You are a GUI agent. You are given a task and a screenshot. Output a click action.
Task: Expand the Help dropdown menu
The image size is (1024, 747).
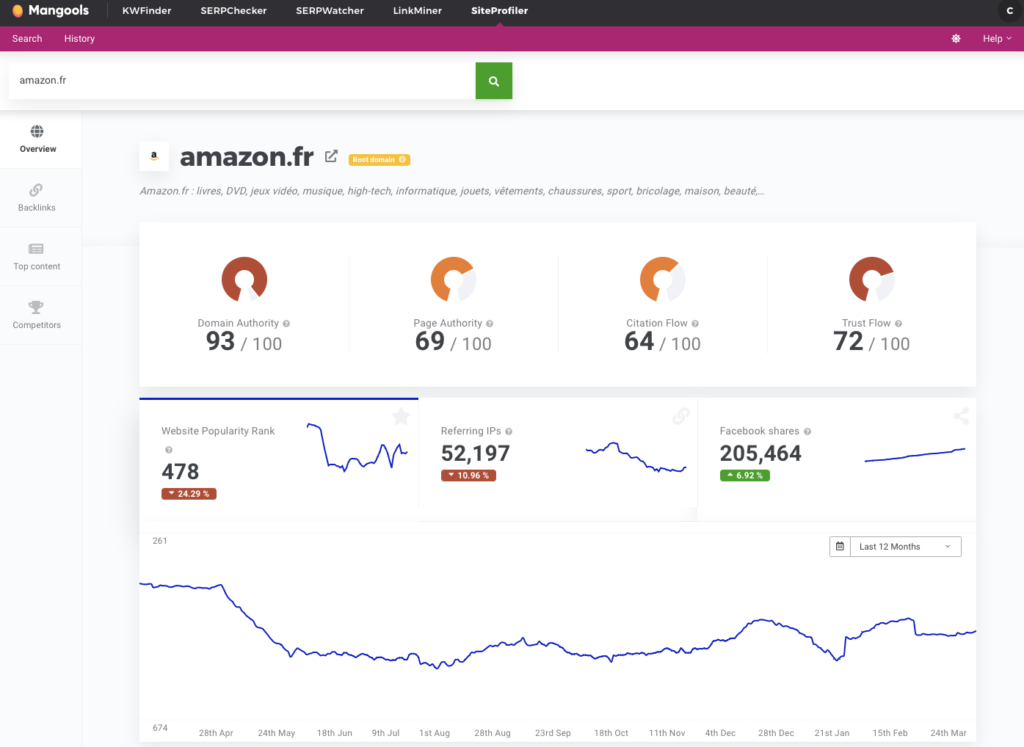997,39
